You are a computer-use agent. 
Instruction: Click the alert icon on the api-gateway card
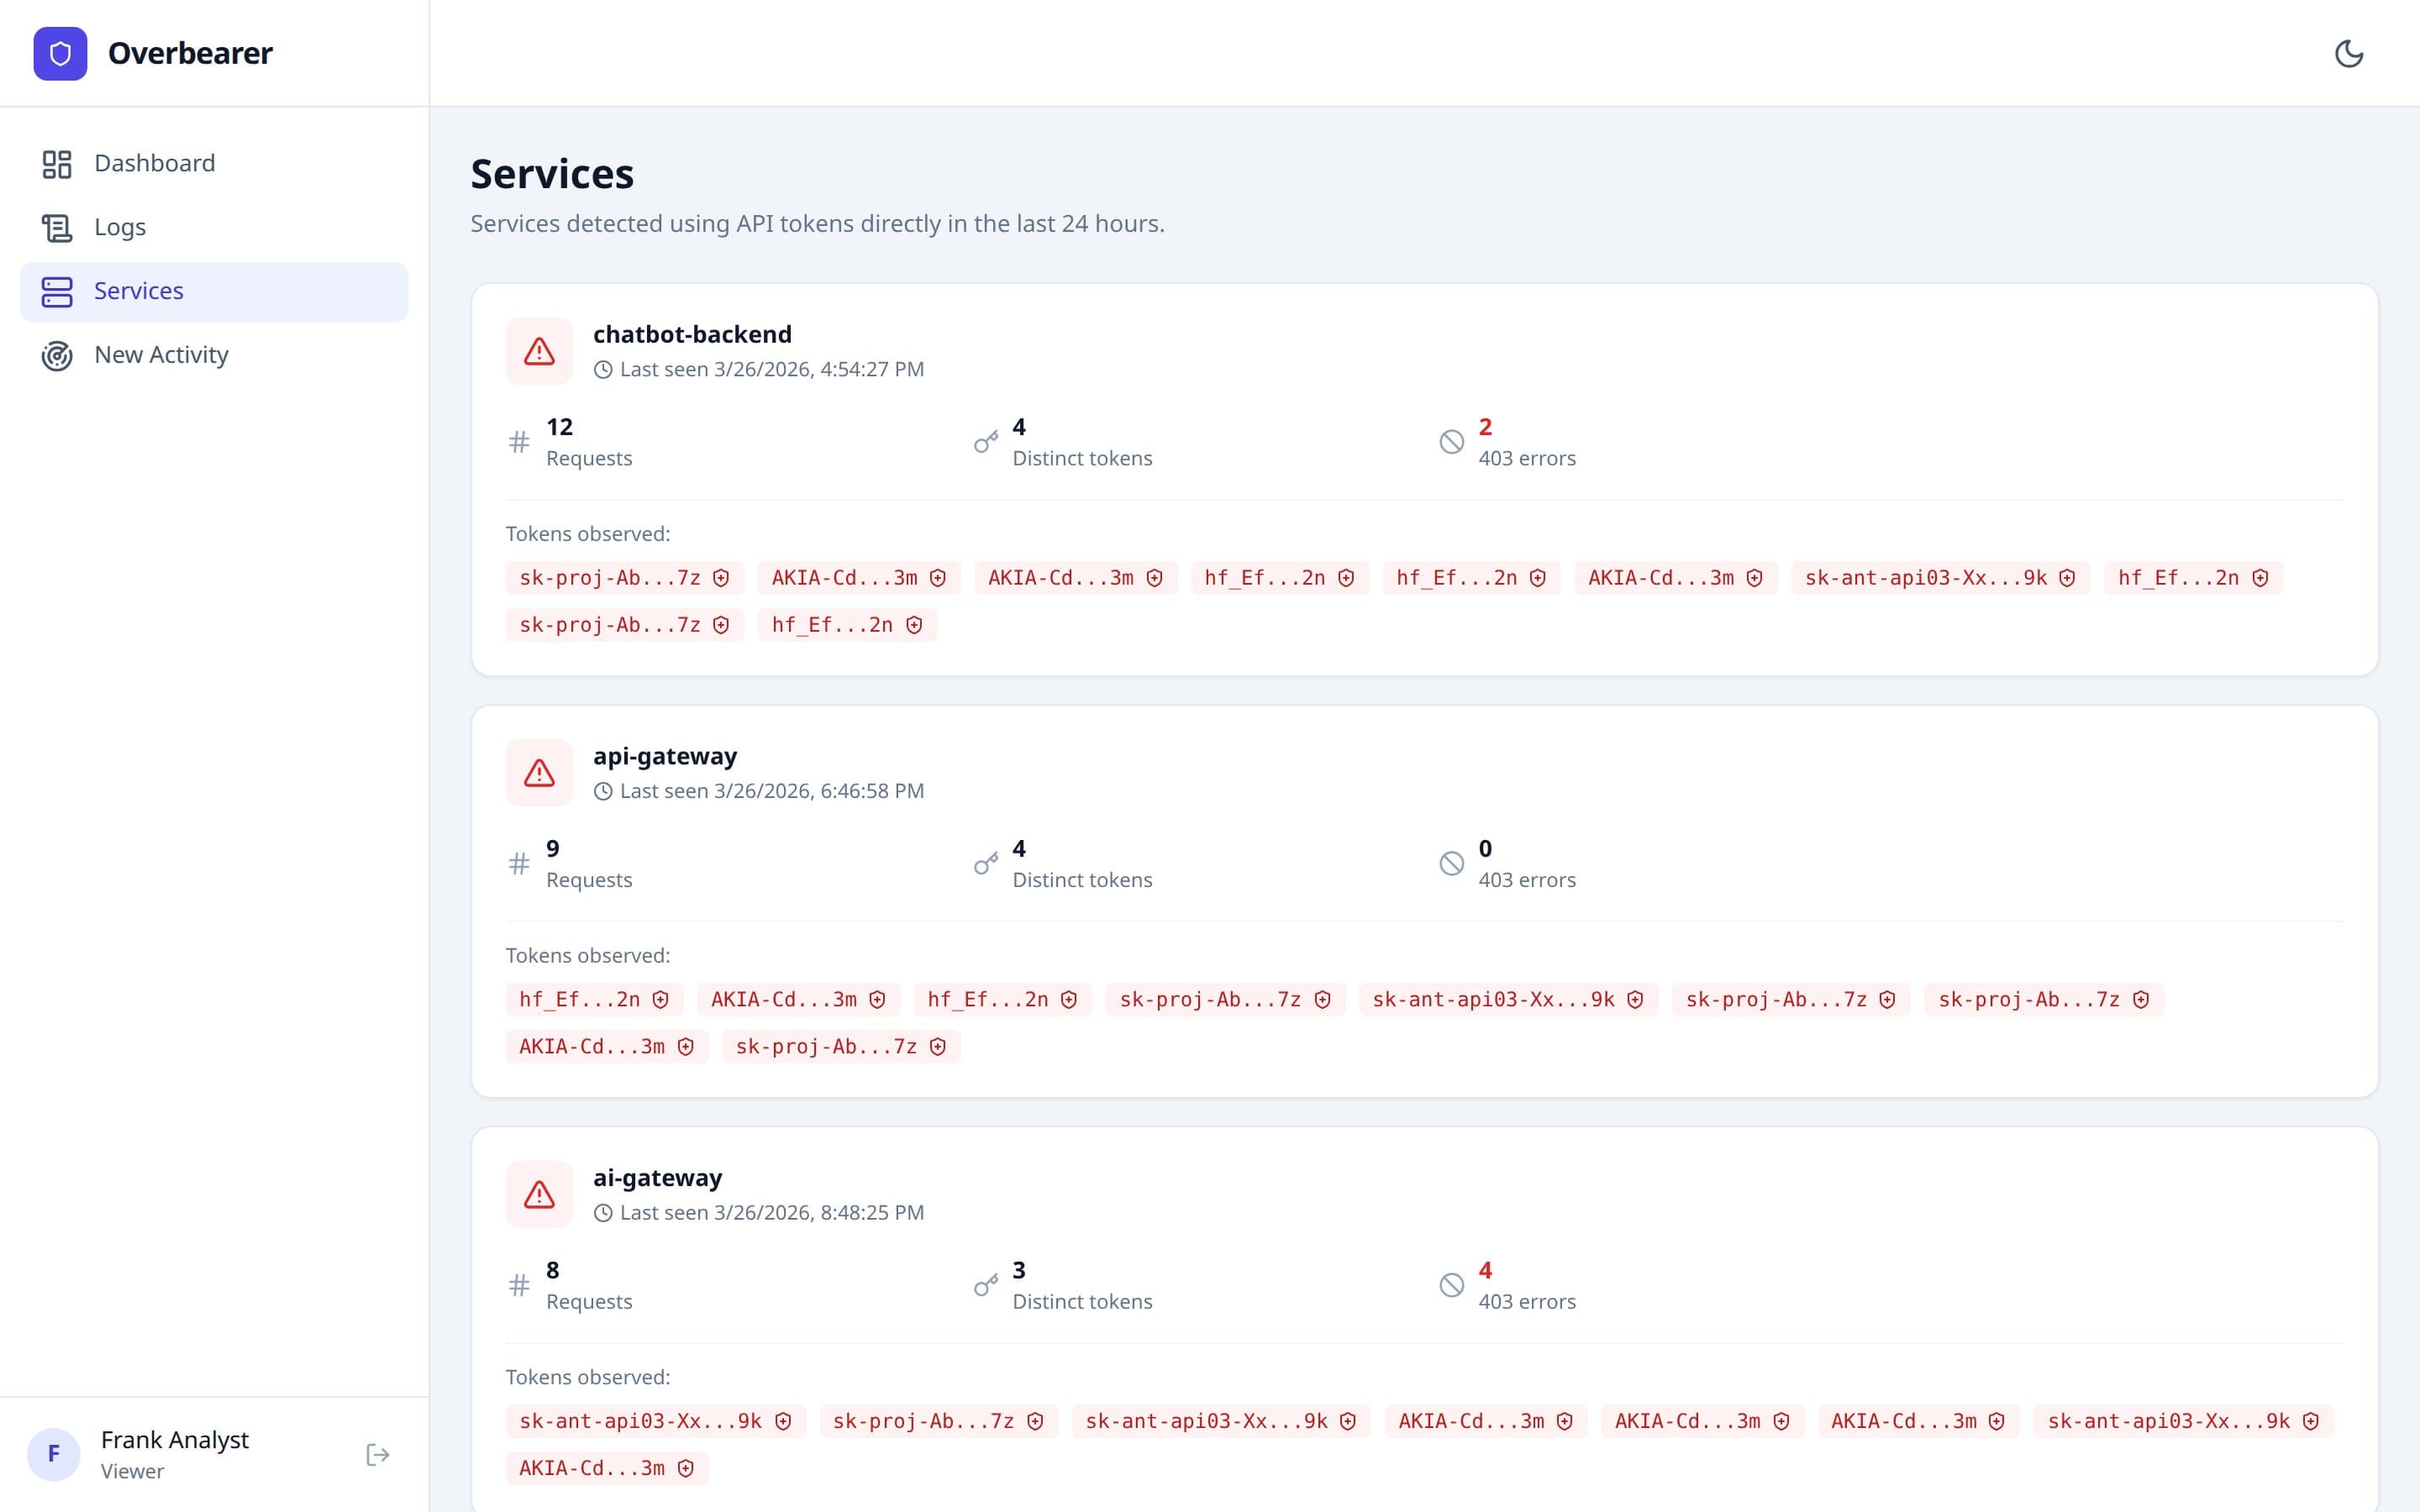[x=538, y=772]
